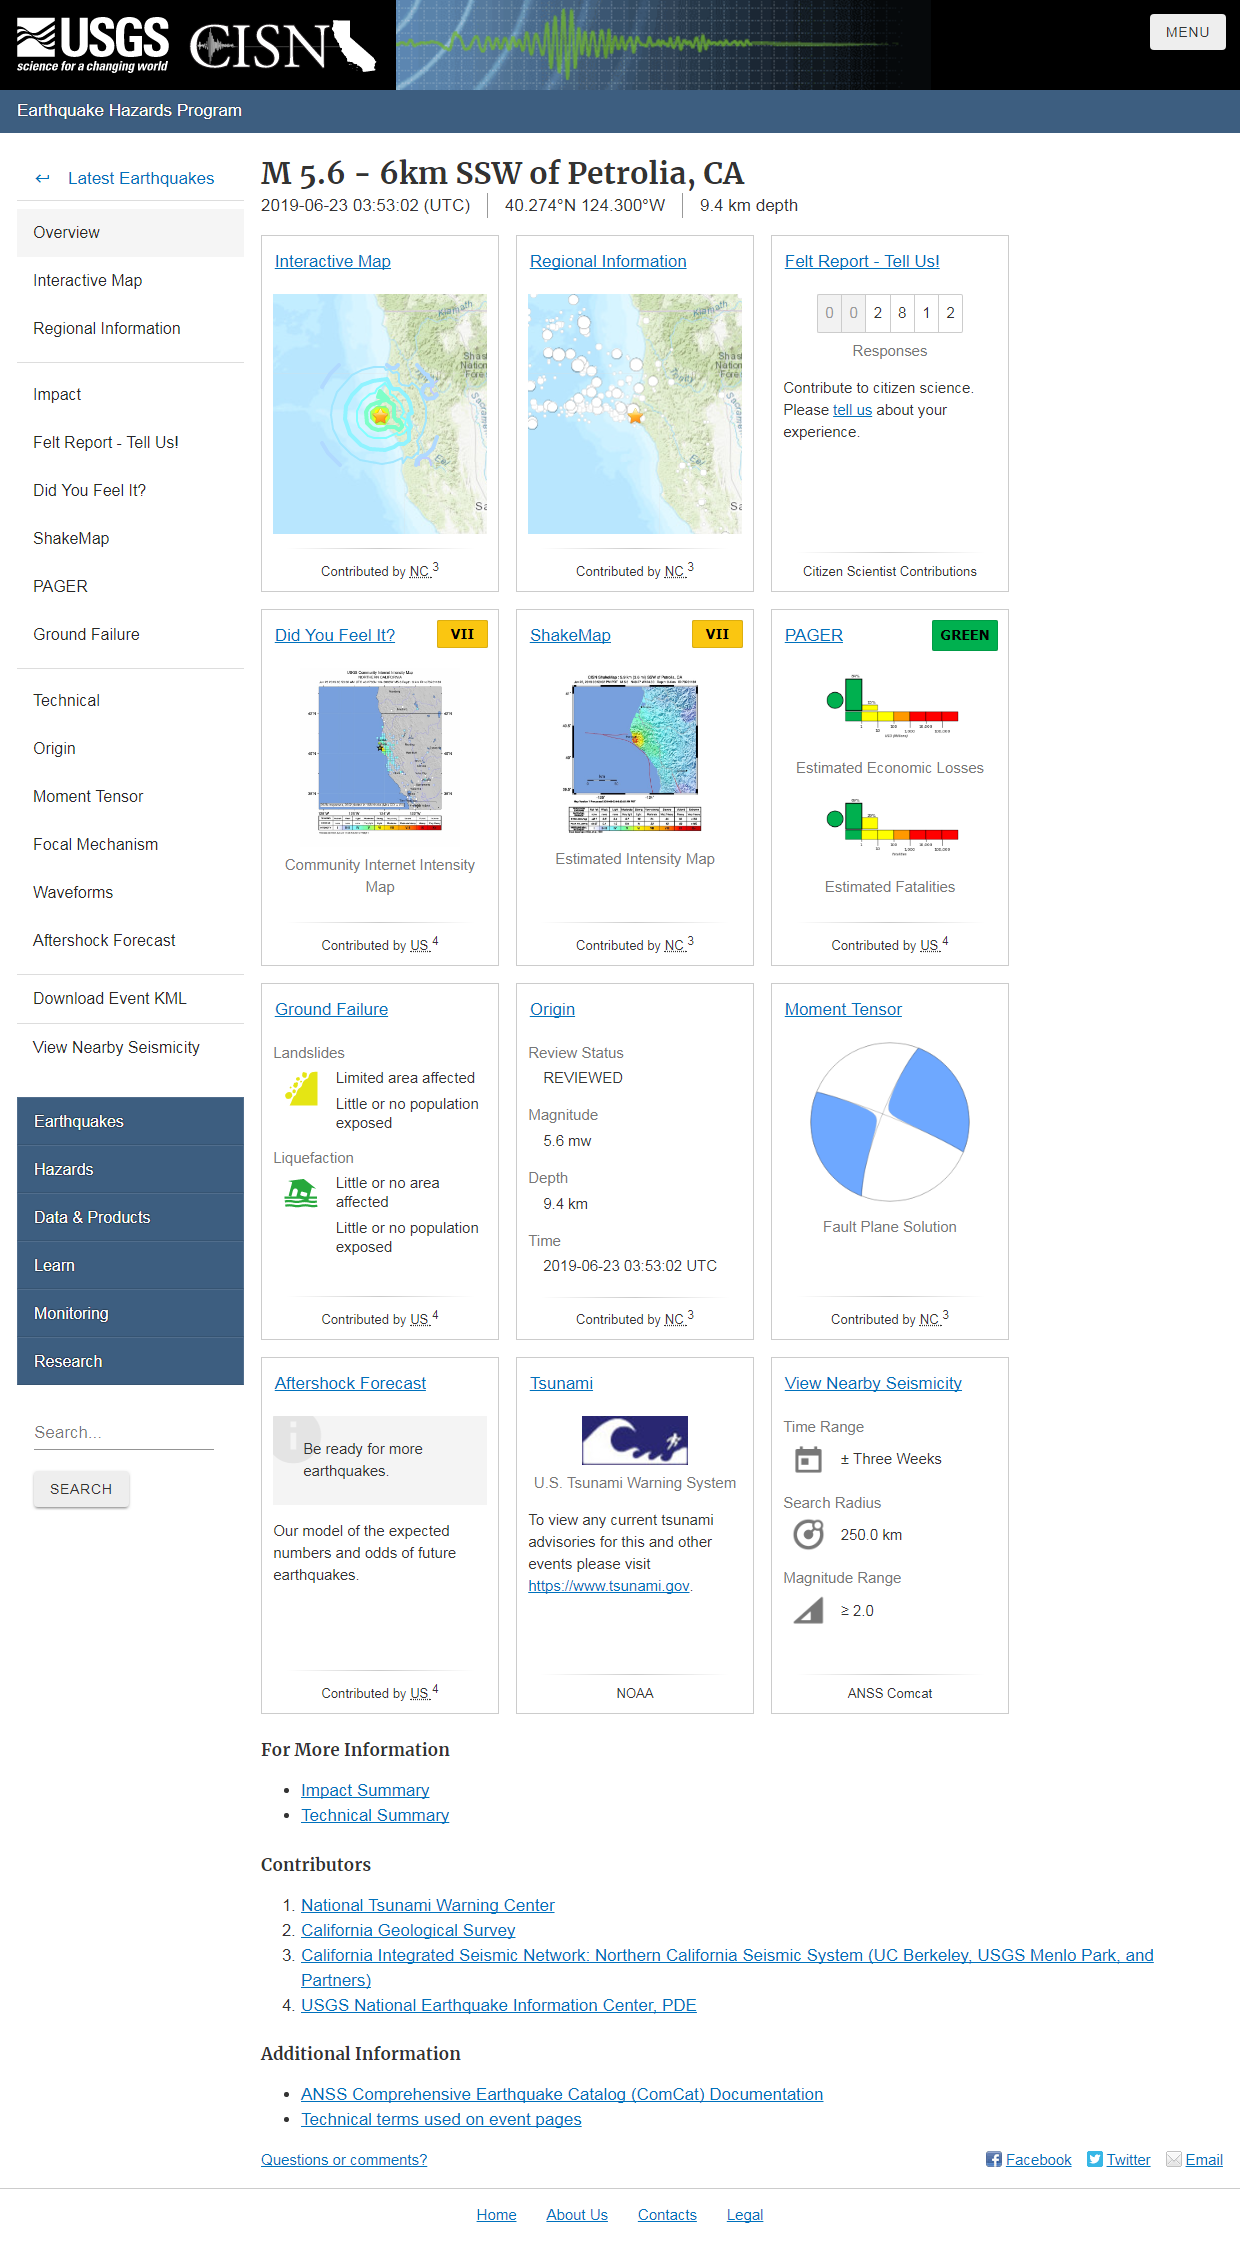This screenshot has width=1240, height=2256.
Task: Open Moment Tensor from sidebar navigation
Action: 88,797
